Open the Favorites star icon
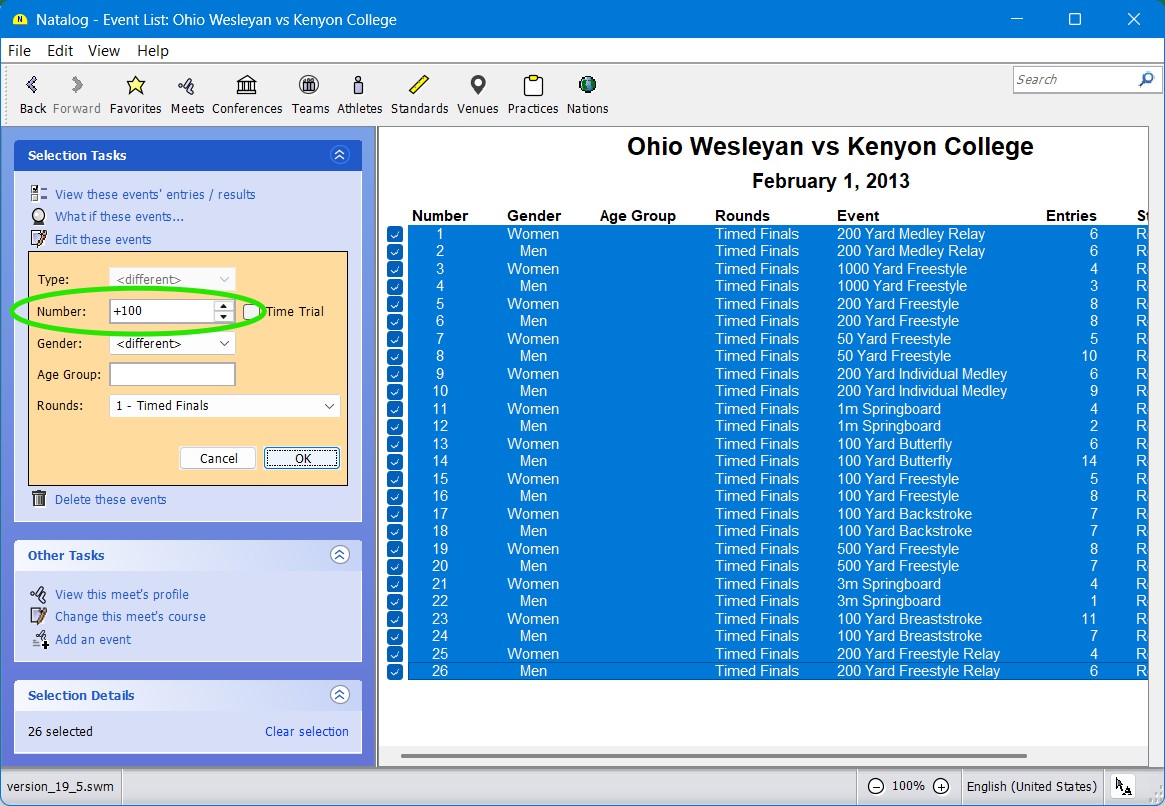The width and height of the screenshot is (1165, 806). pos(135,94)
